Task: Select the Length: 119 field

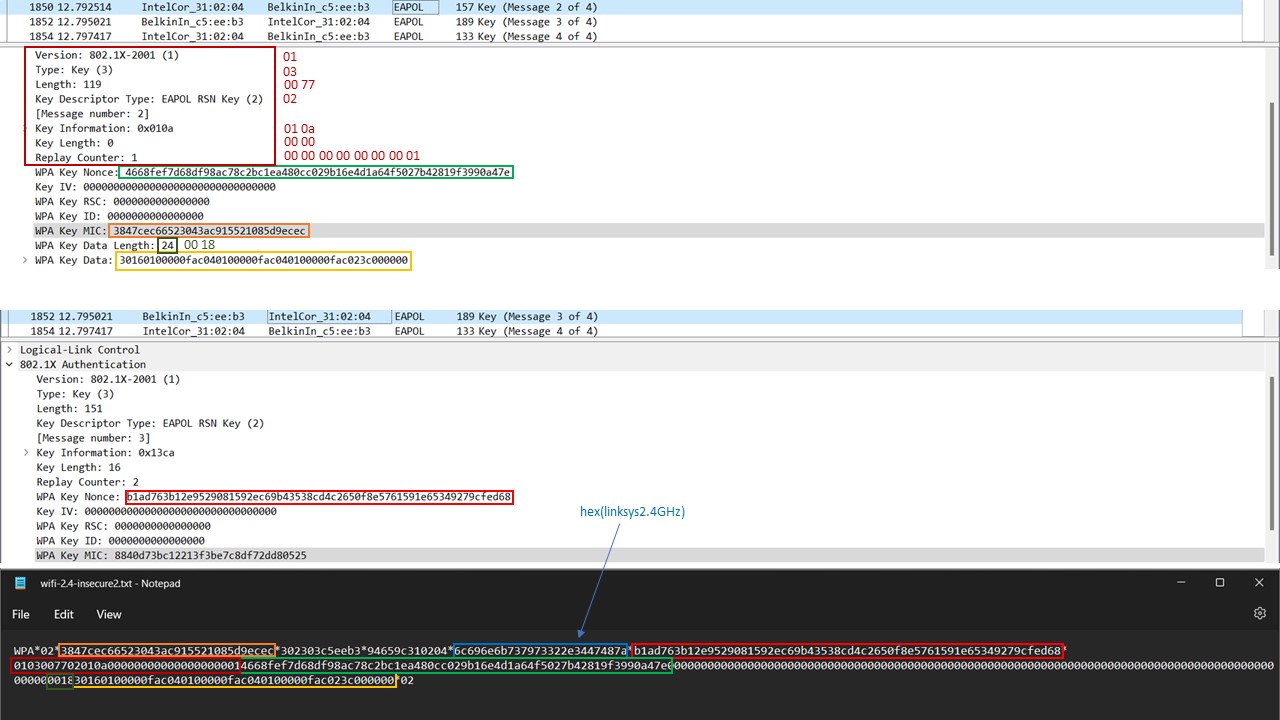Action: 68,85
